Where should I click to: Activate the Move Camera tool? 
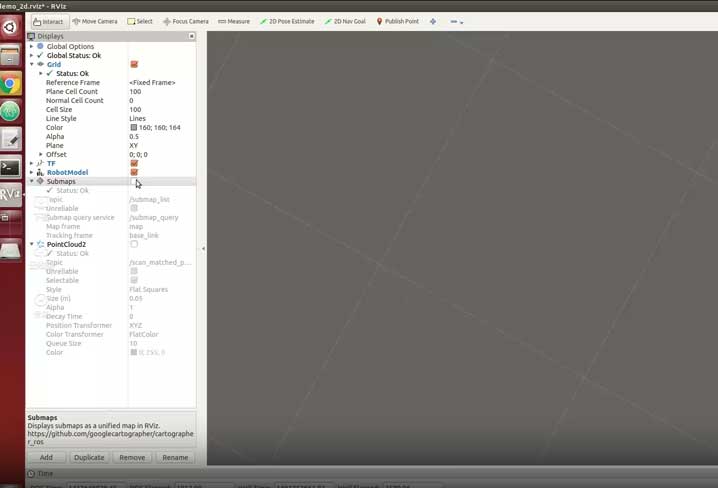point(94,21)
